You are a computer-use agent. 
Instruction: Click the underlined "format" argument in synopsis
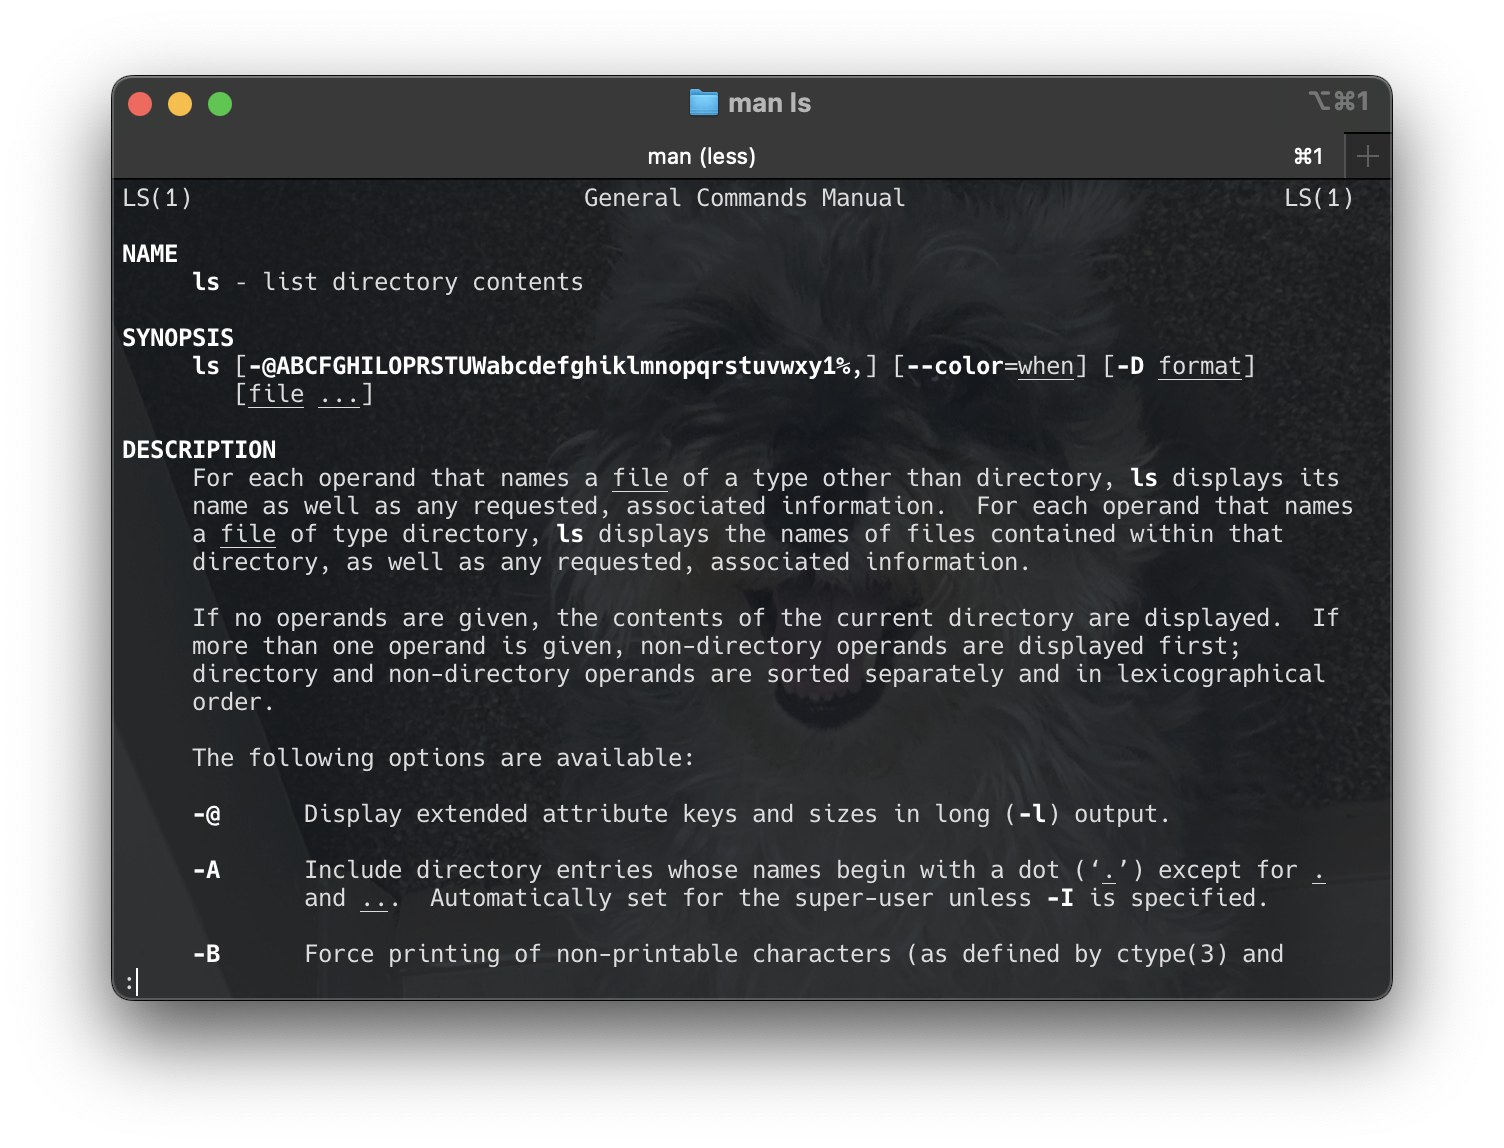pyautogui.click(x=1199, y=366)
